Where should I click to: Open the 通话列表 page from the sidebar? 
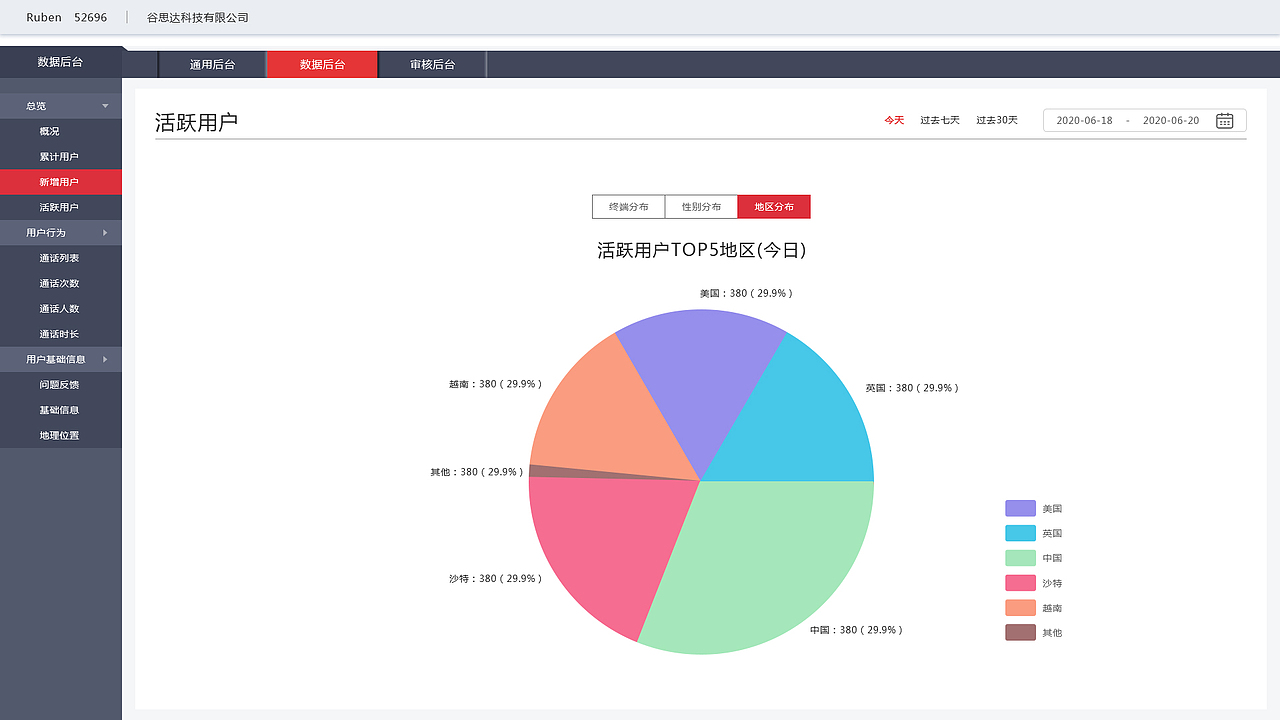pyautogui.click(x=60, y=257)
